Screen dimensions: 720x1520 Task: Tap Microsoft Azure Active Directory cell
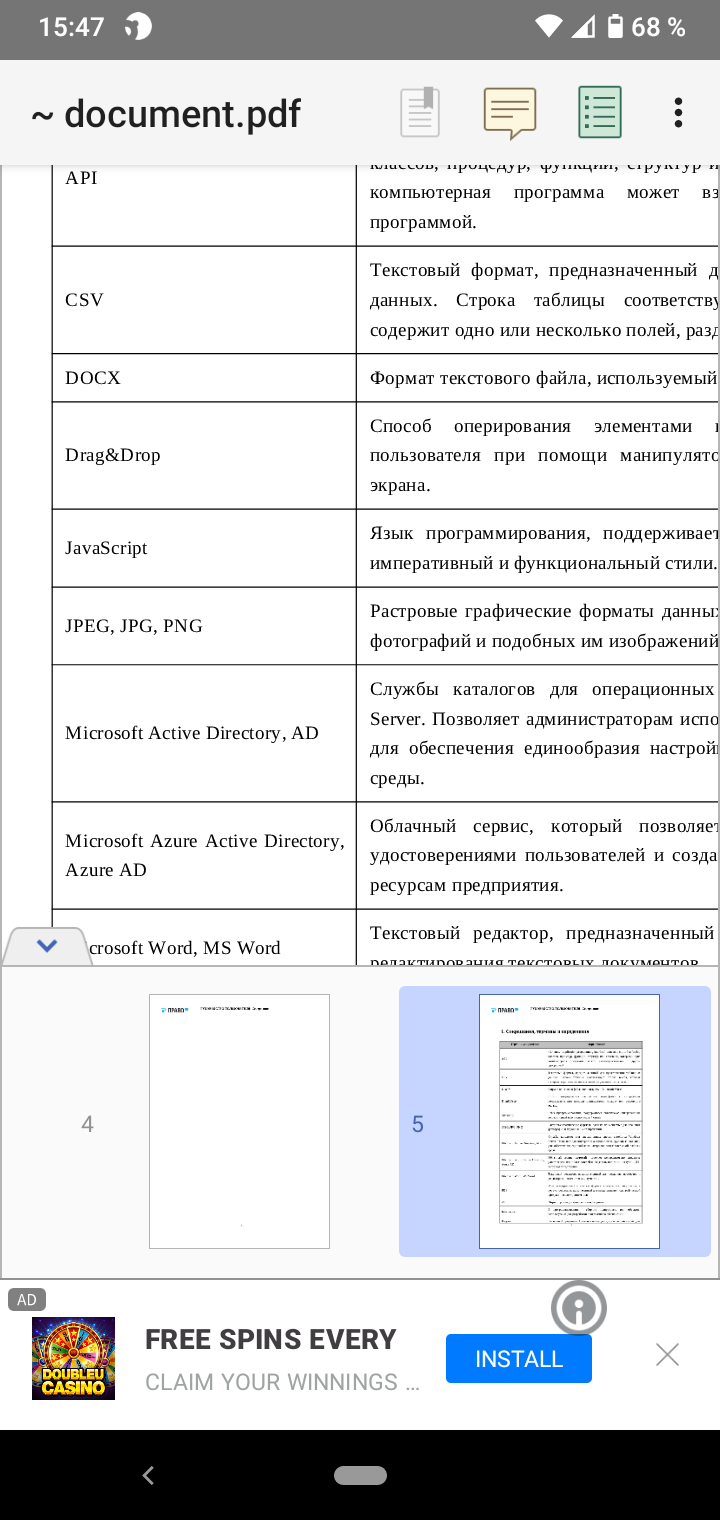tap(204, 855)
